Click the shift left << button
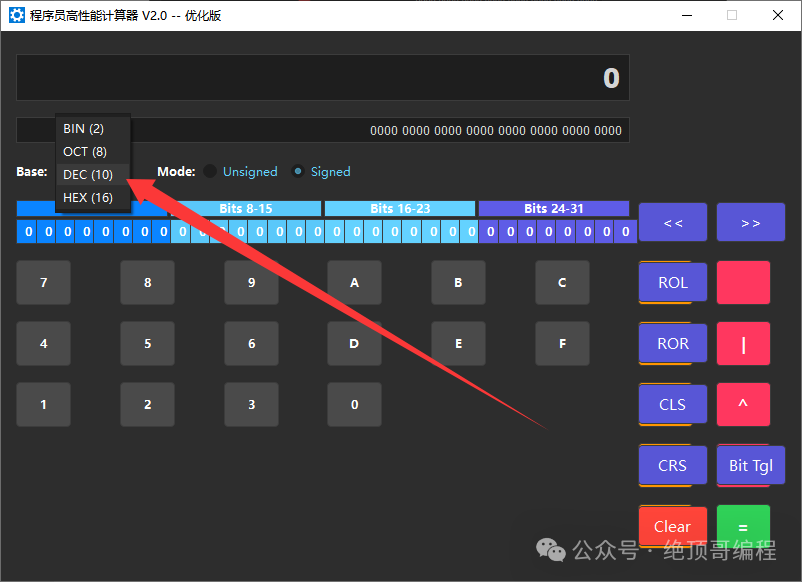The width and height of the screenshot is (802, 582). point(673,222)
